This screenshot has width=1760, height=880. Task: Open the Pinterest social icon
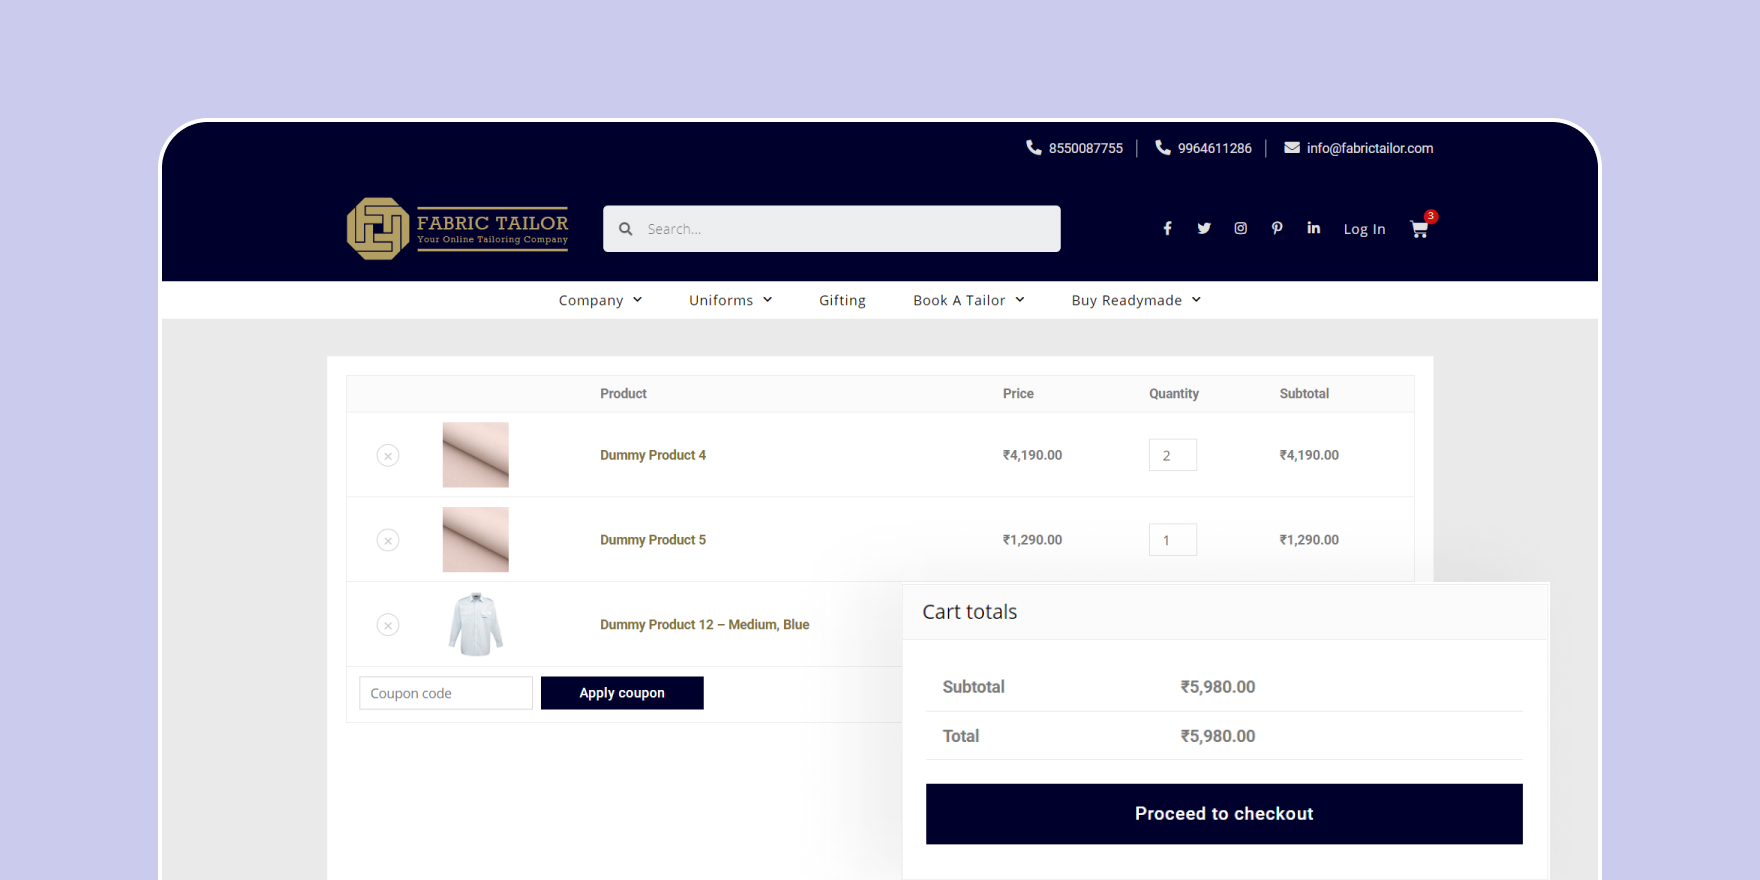[x=1277, y=229]
